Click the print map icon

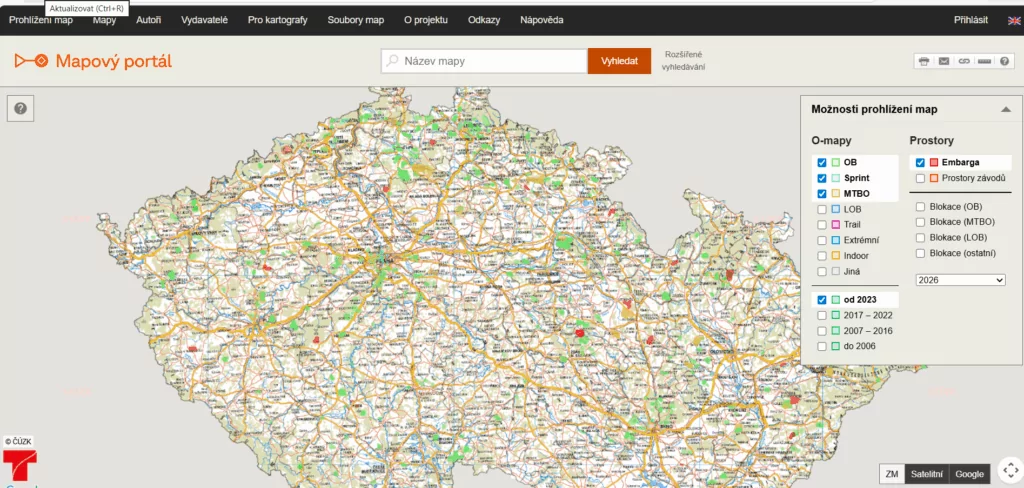point(924,61)
